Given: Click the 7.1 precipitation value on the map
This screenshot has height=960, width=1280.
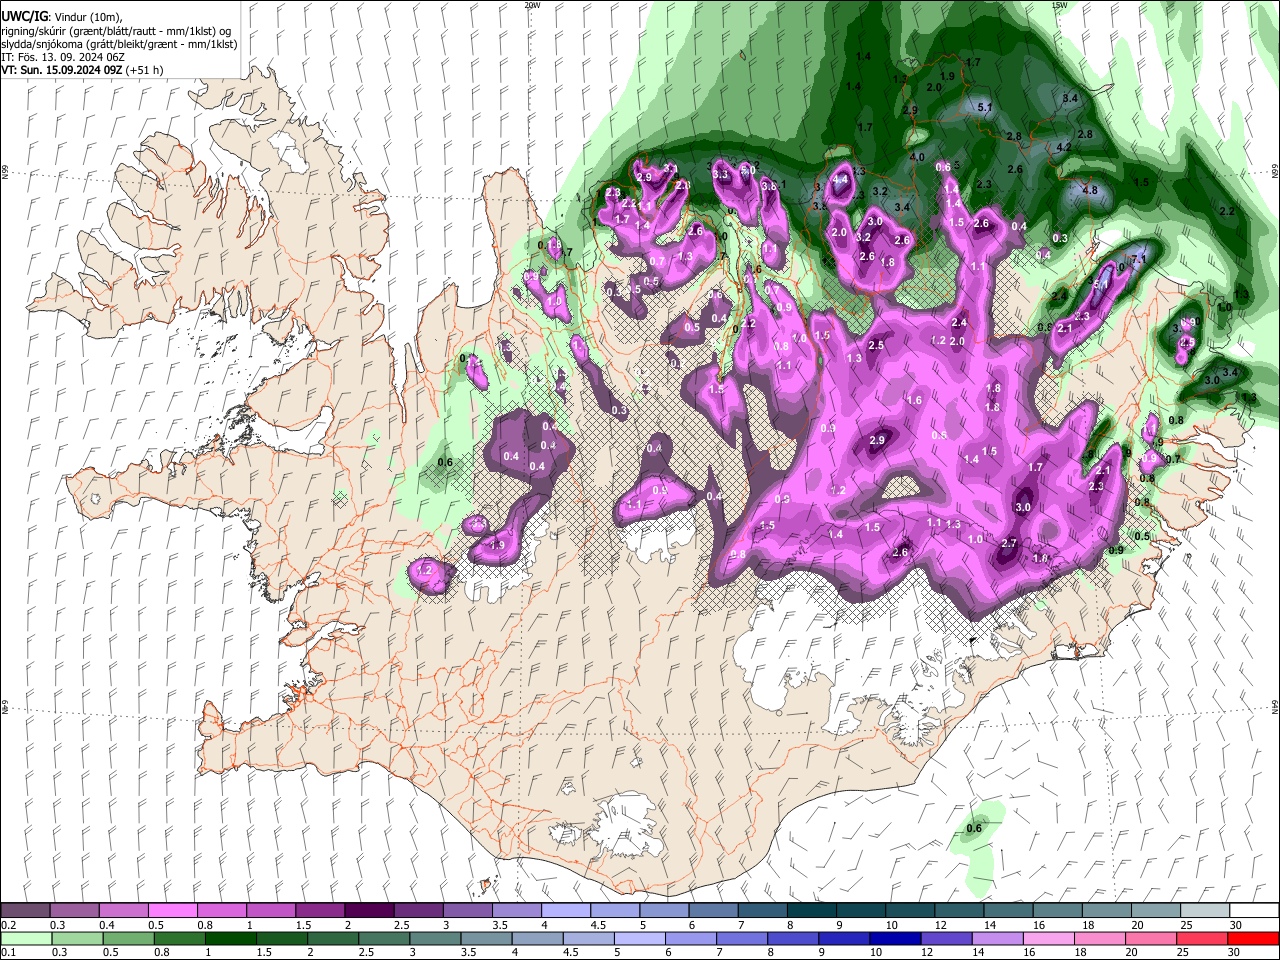Looking at the screenshot, I should click(1138, 260).
